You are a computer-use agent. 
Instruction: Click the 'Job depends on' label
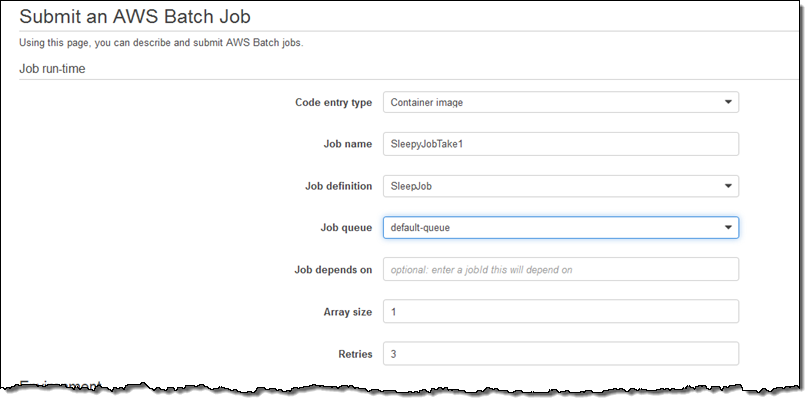(x=334, y=270)
